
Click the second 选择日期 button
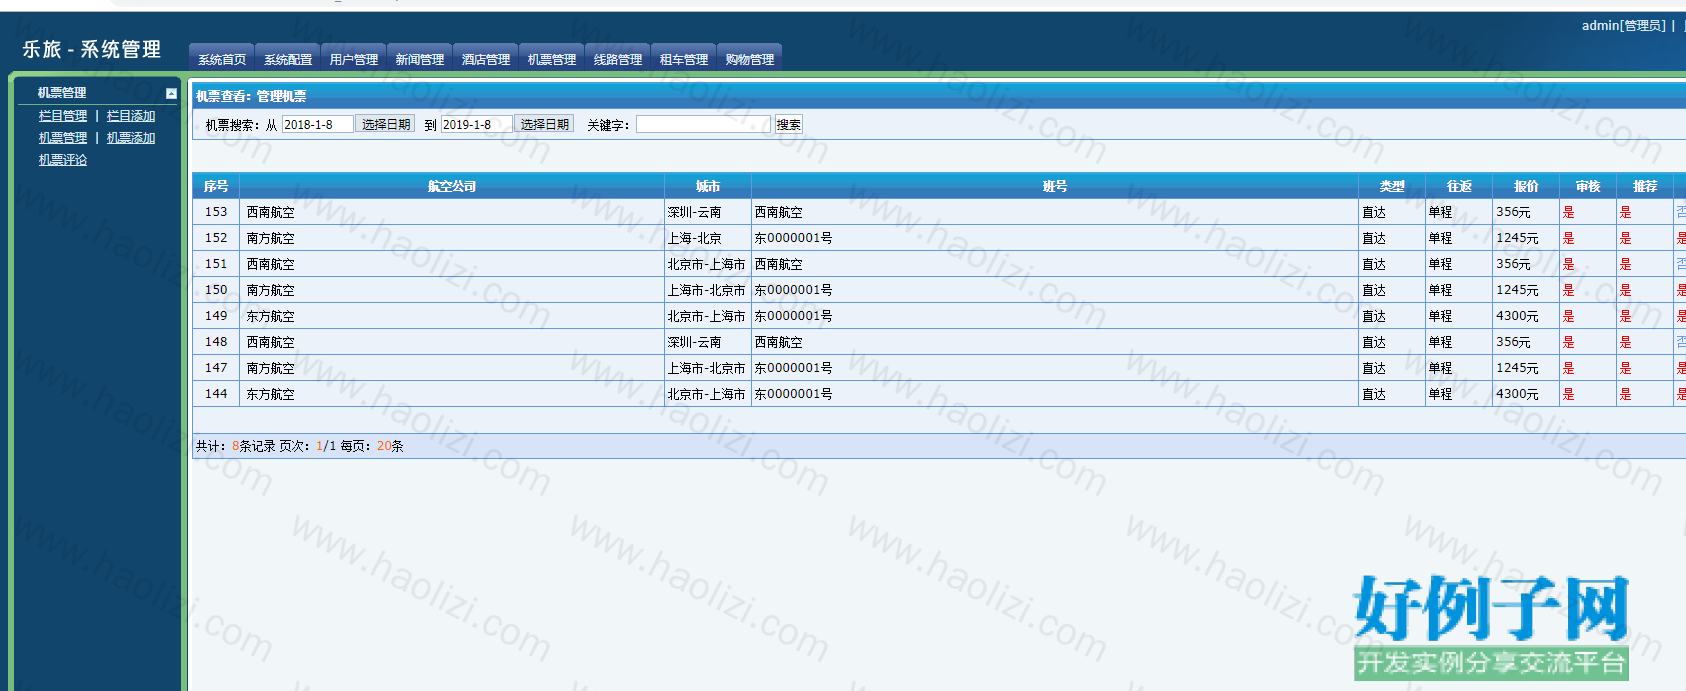(x=545, y=124)
